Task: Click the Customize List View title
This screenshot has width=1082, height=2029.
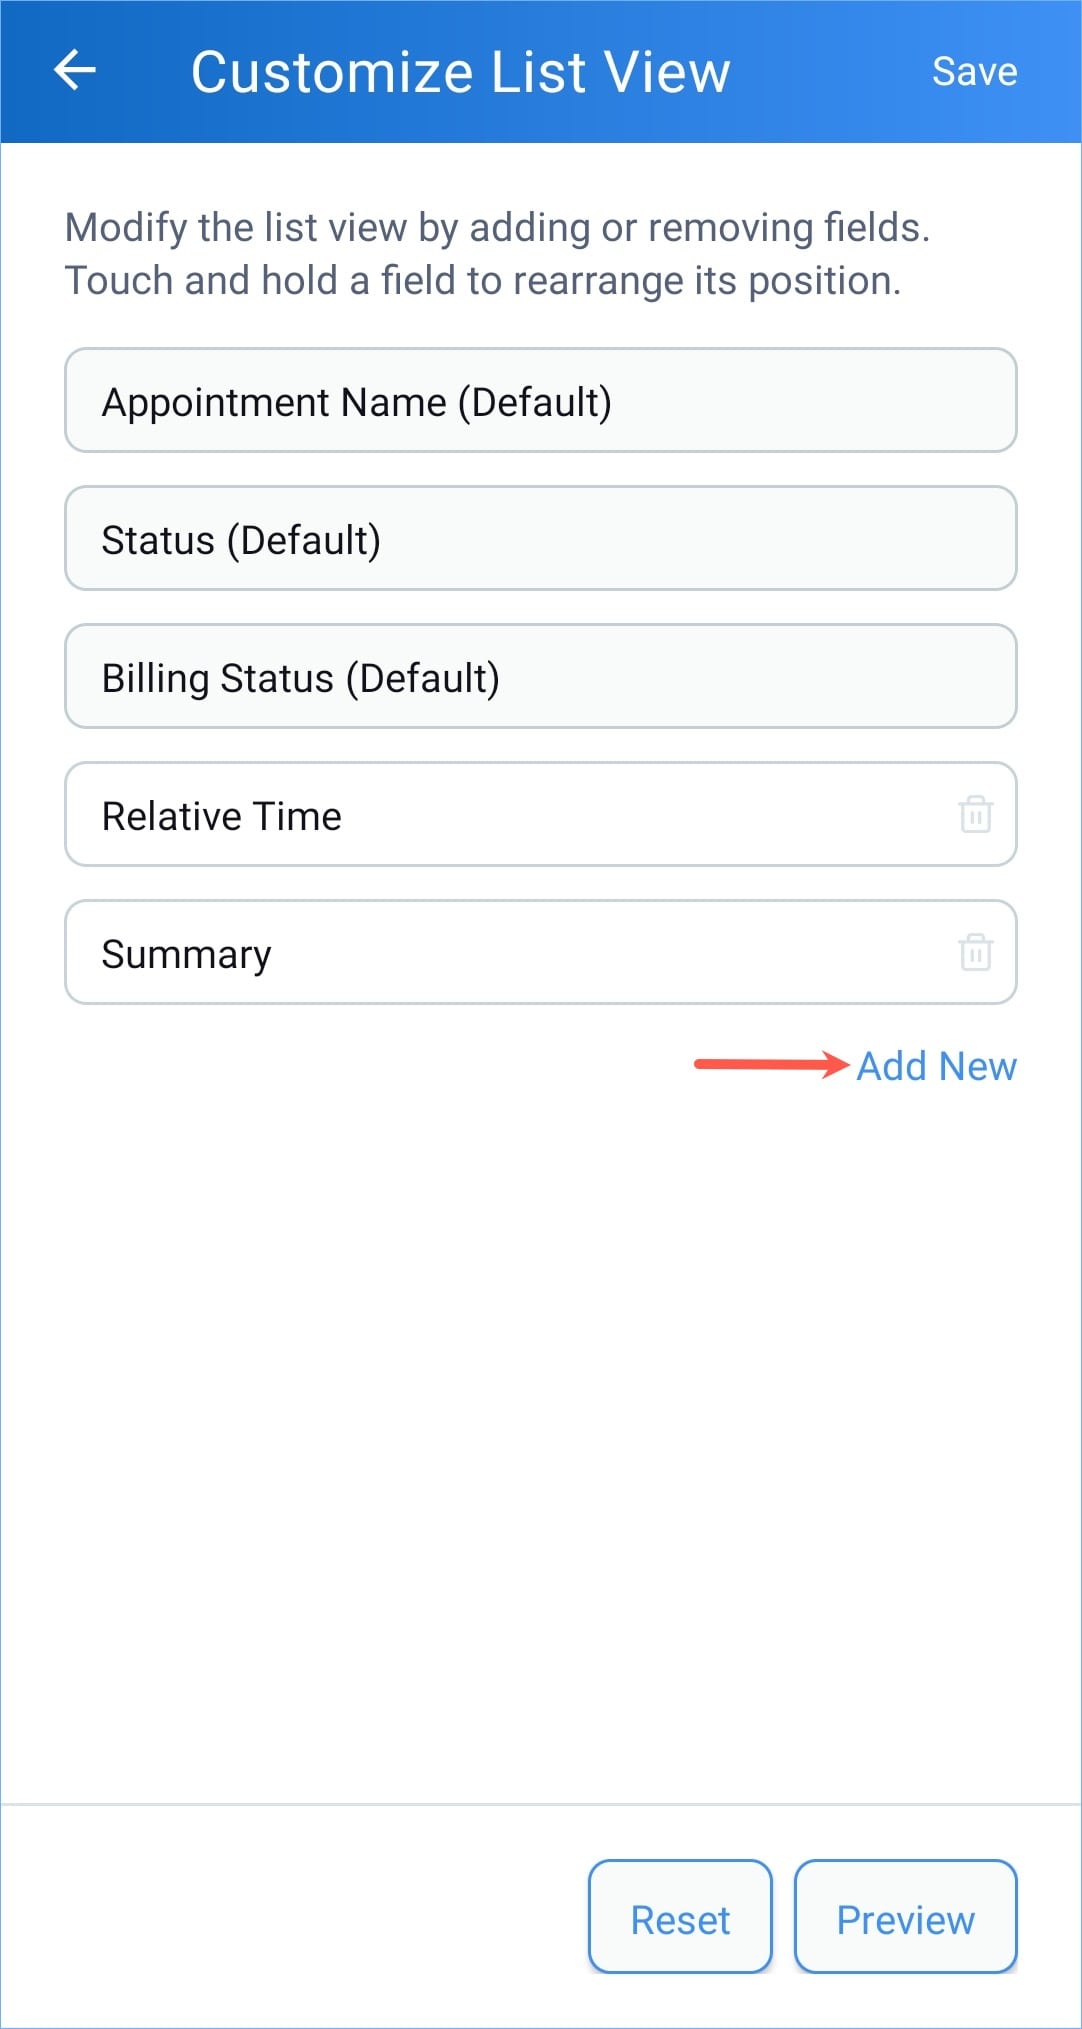Action: tap(460, 72)
